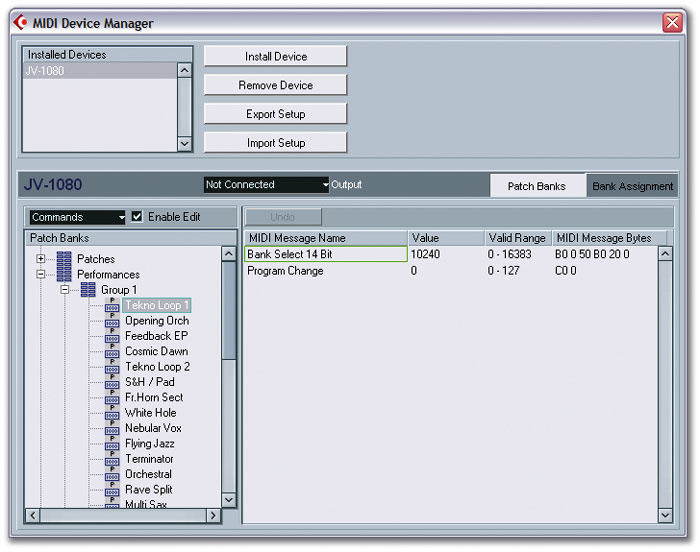Click message table scroll up arrow

point(665,254)
